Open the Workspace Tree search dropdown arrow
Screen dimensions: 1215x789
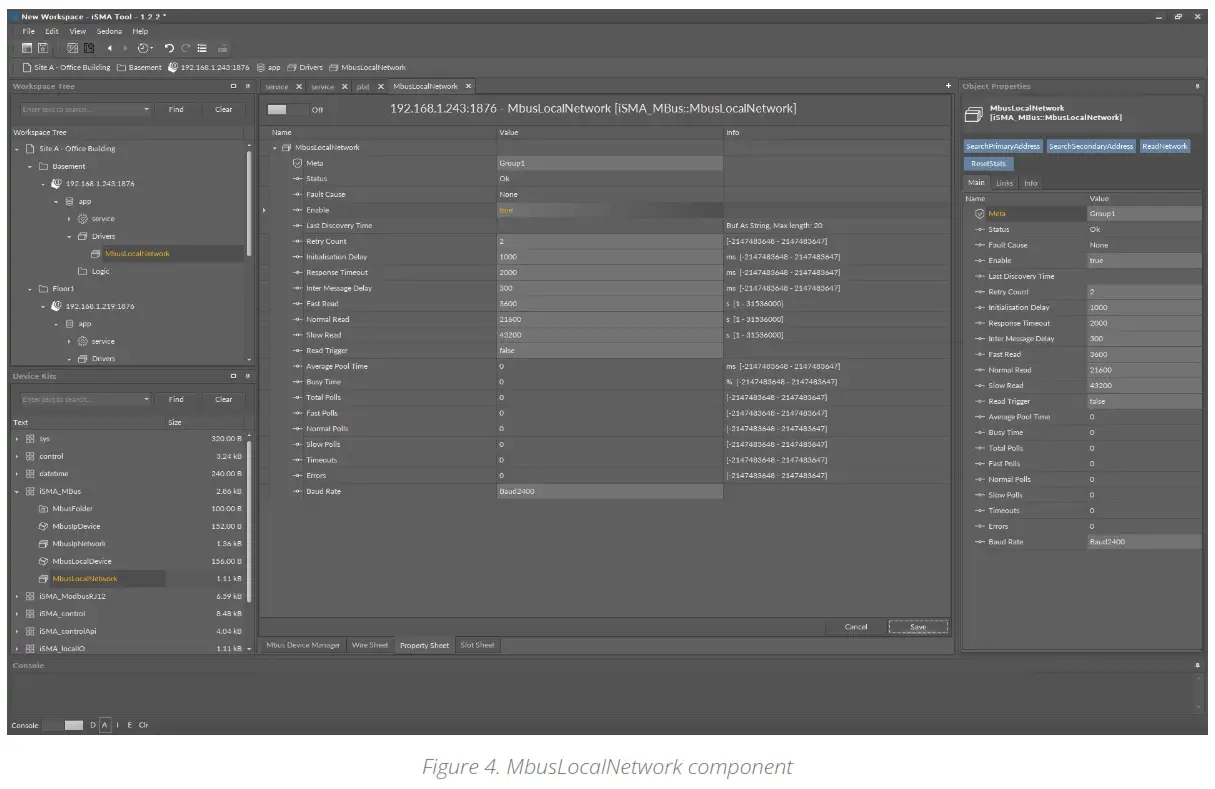point(146,109)
